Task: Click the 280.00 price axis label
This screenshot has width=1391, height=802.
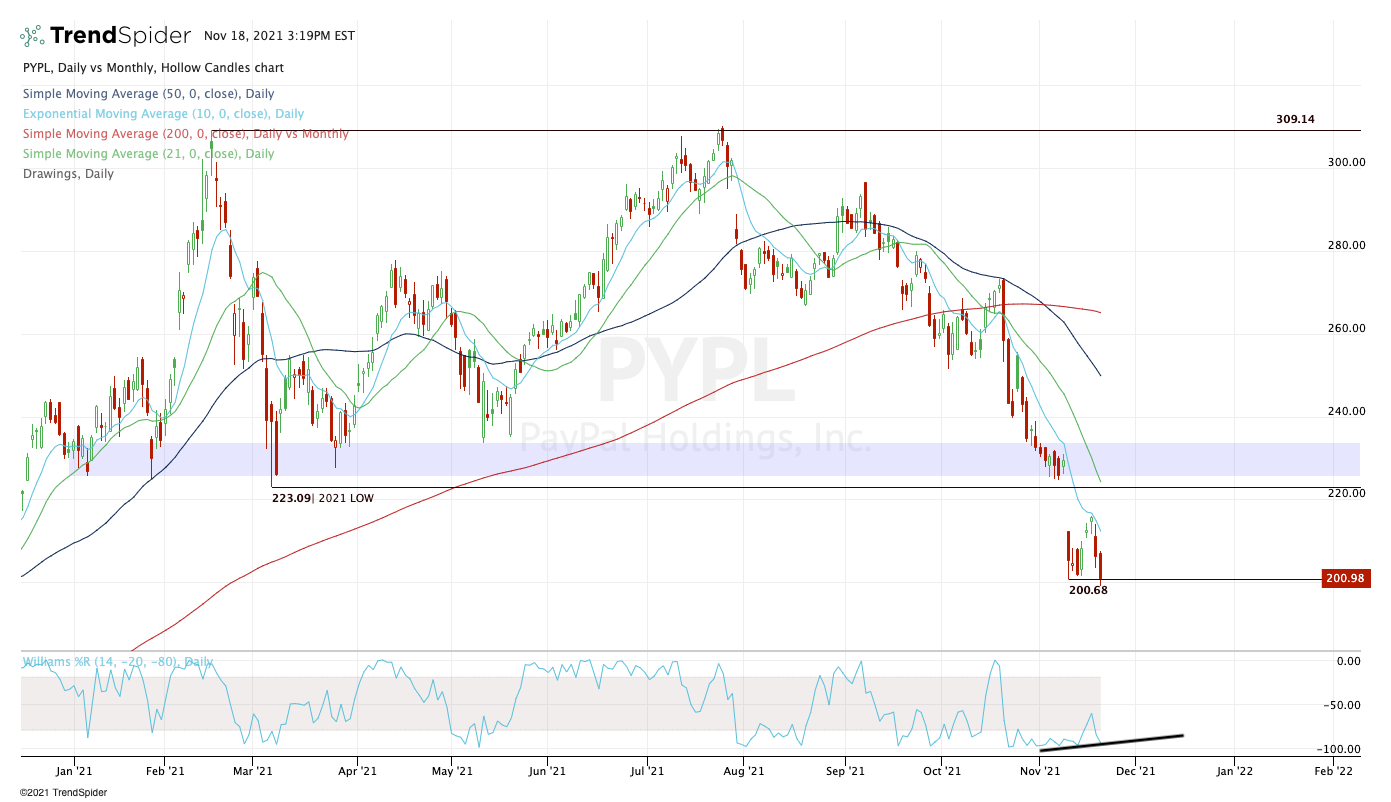Action: 1349,245
